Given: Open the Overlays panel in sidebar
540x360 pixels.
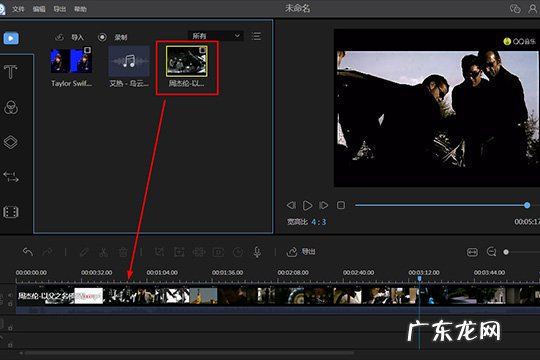Looking at the screenshot, I should pos(10,142).
